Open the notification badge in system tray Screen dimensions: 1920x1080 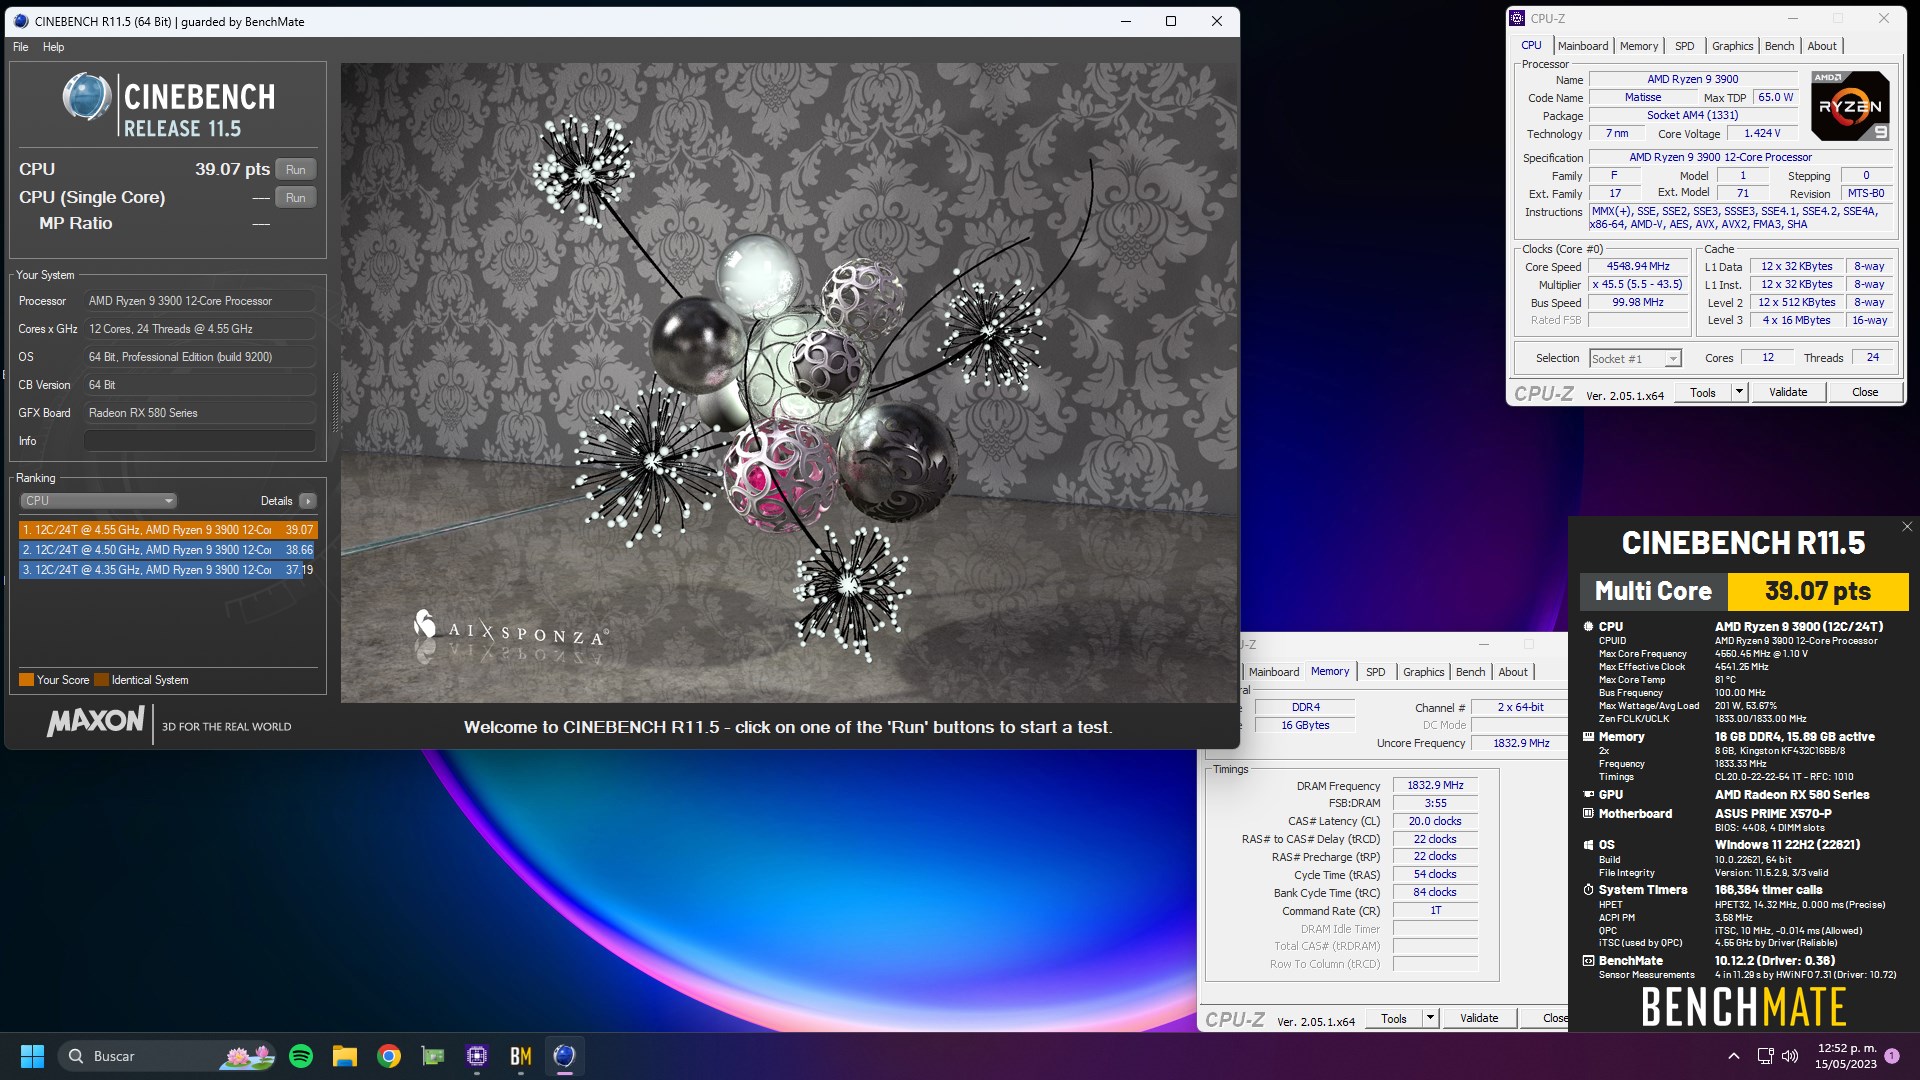point(1892,1056)
